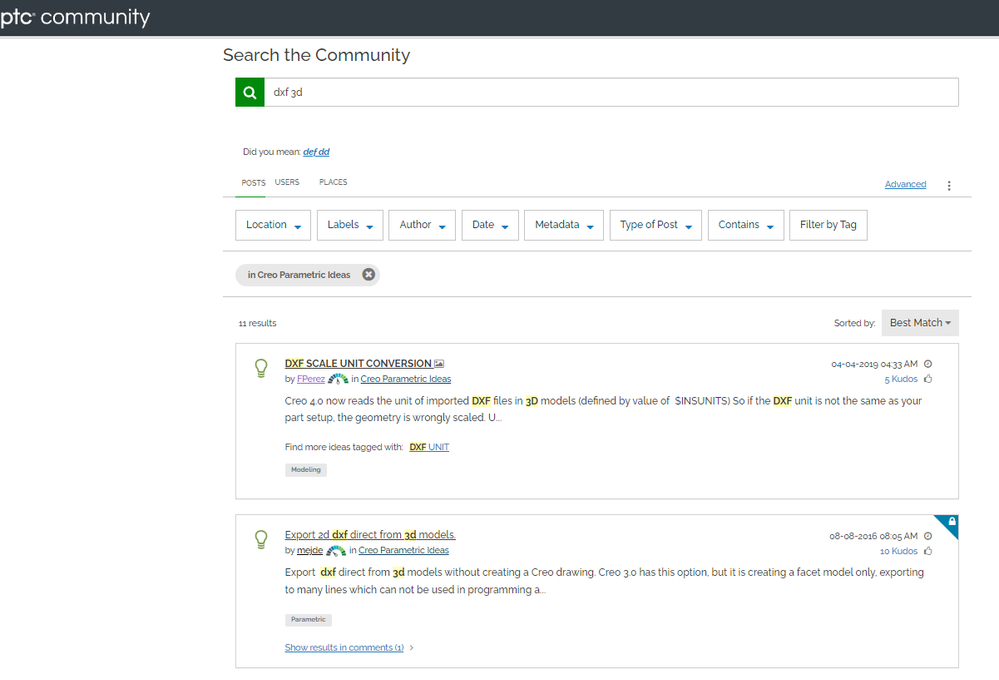Image resolution: width=999 pixels, height=680 pixels.
Task: Open the Export 2d dxf direct post
Action: coord(370,535)
